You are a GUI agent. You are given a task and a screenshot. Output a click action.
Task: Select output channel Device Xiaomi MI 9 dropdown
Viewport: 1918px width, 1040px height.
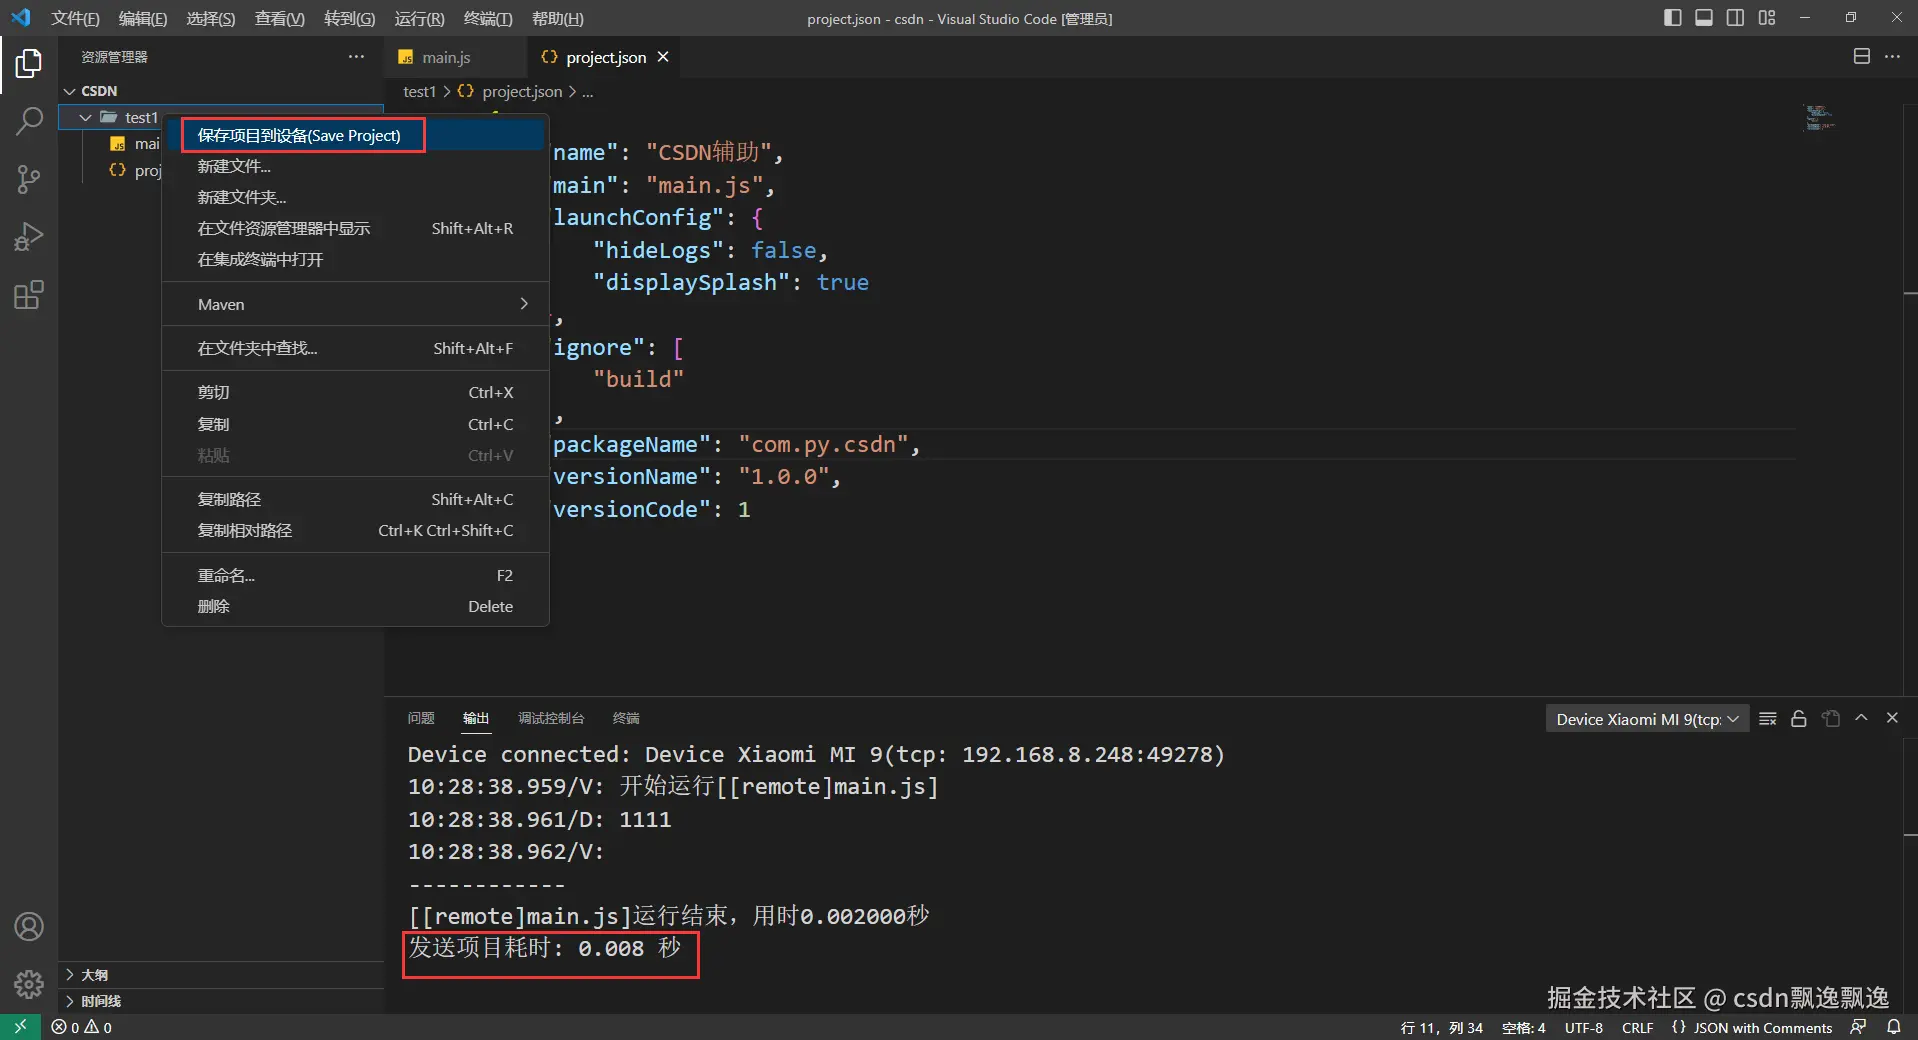point(1648,719)
